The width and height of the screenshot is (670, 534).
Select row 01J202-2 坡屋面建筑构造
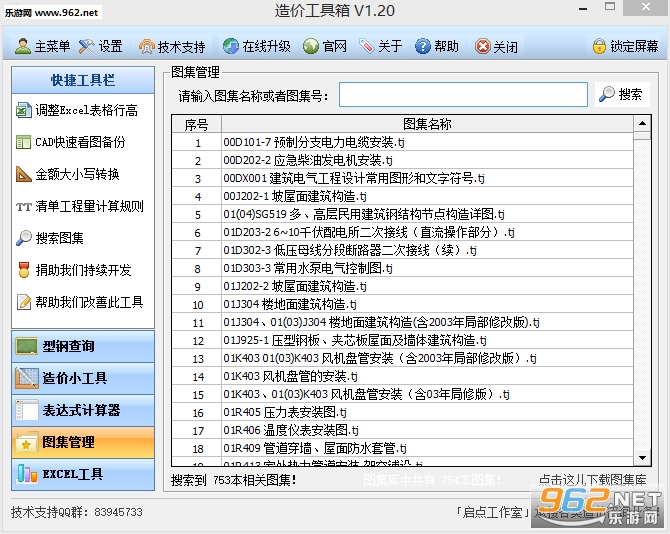pos(403,286)
